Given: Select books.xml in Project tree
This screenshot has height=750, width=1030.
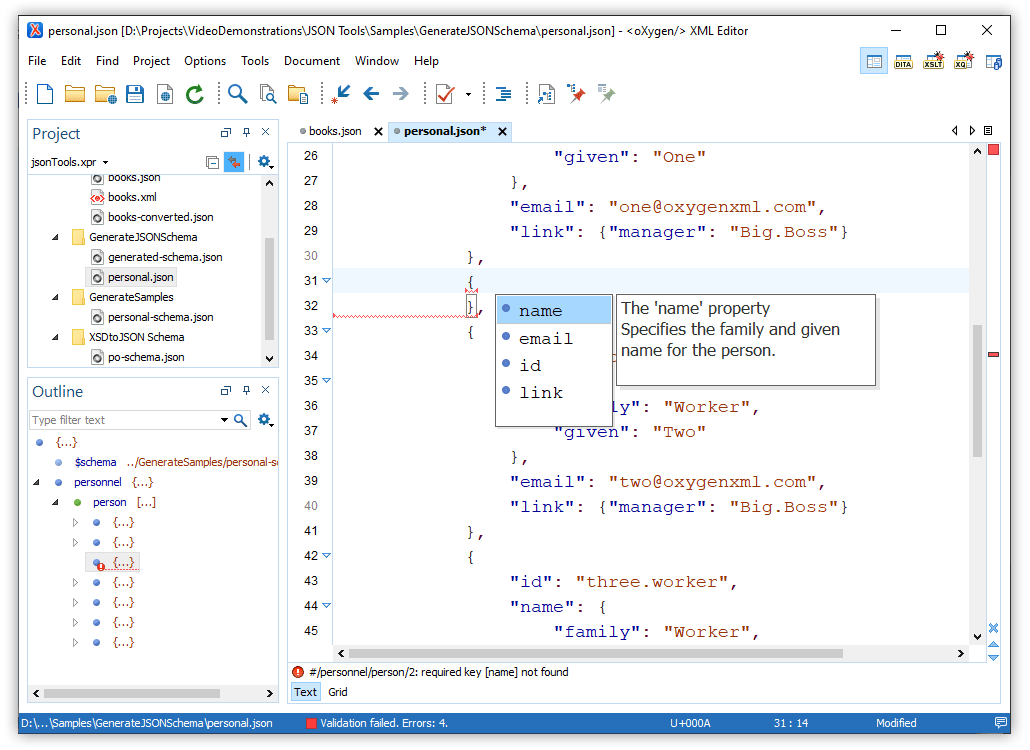Looking at the screenshot, I should tap(132, 197).
